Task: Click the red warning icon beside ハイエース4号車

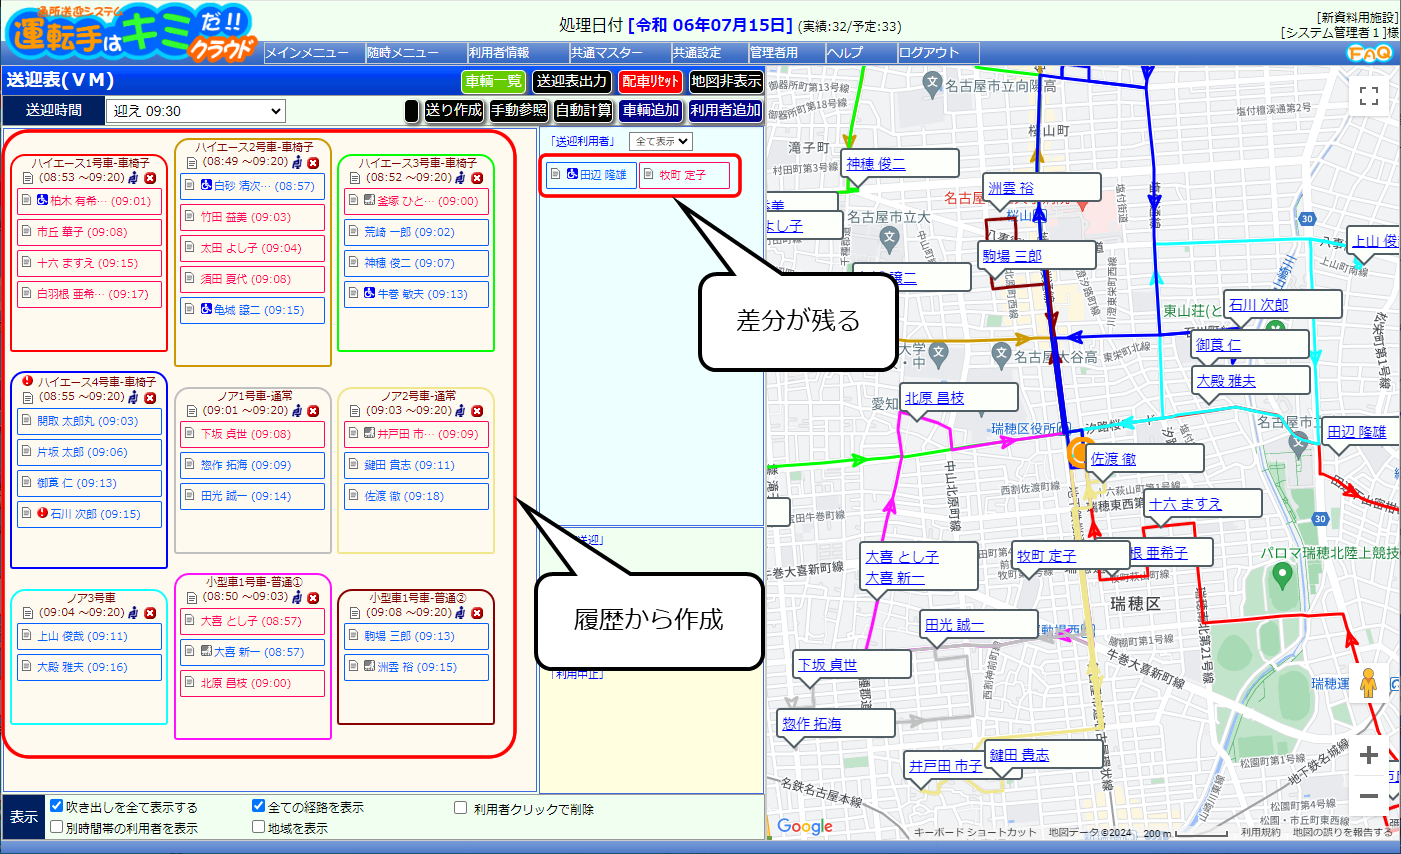Action: 28,381
